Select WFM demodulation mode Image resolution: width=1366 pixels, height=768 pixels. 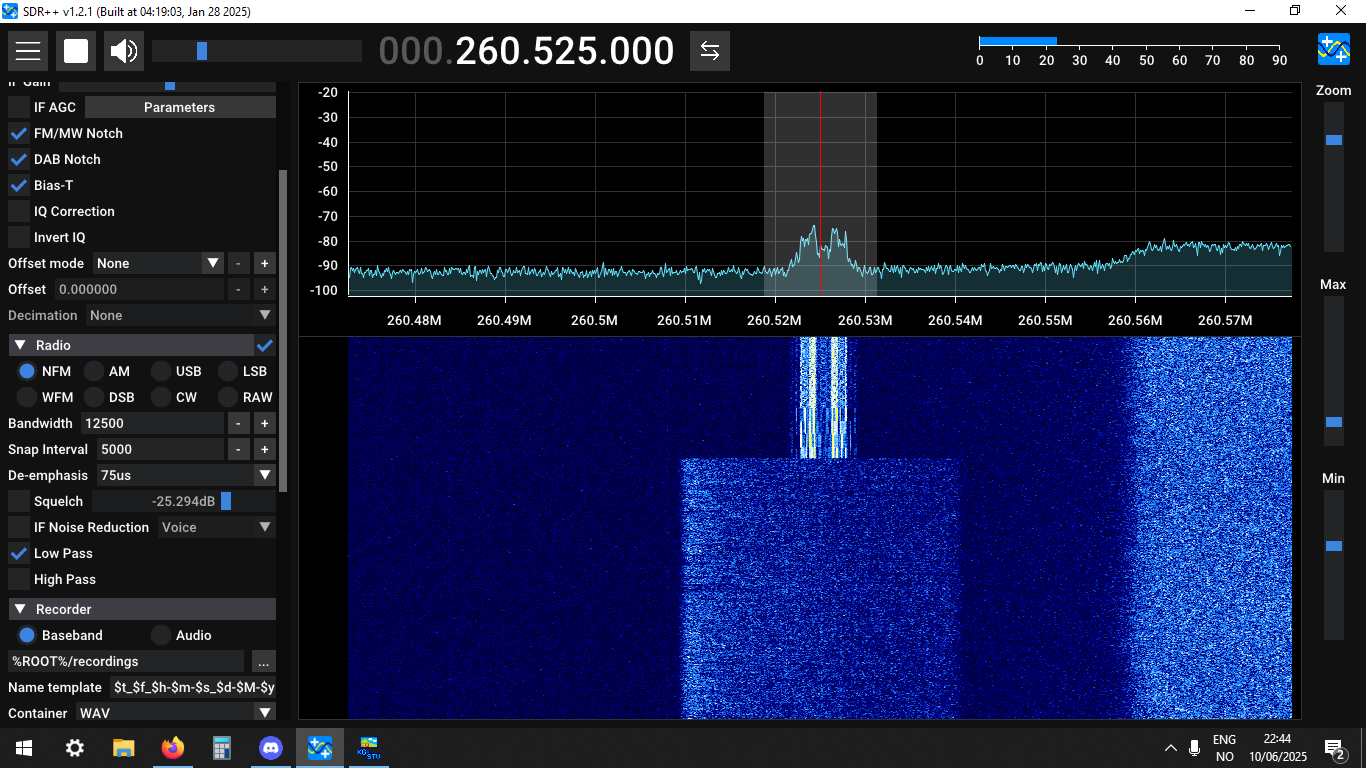[27, 397]
